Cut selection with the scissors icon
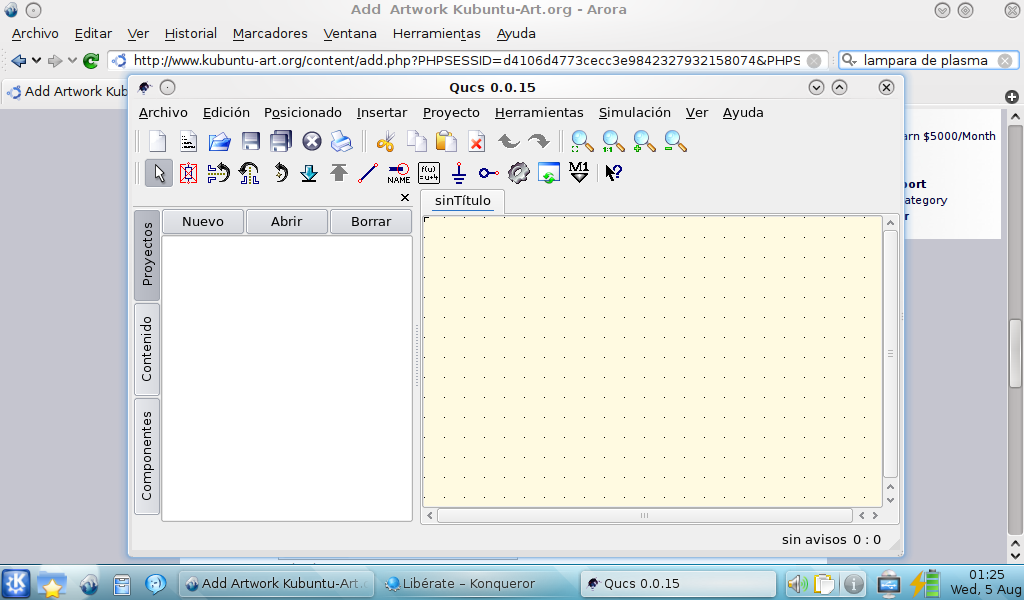This screenshot has width=1024, height=600. click(385, 141)
